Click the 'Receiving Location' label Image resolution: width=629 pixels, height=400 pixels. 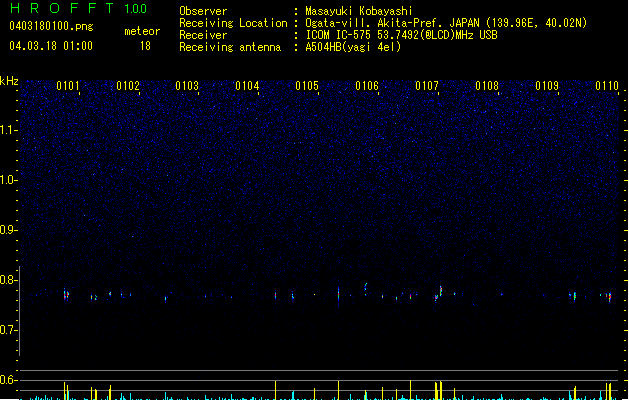[x=233, y=23]
